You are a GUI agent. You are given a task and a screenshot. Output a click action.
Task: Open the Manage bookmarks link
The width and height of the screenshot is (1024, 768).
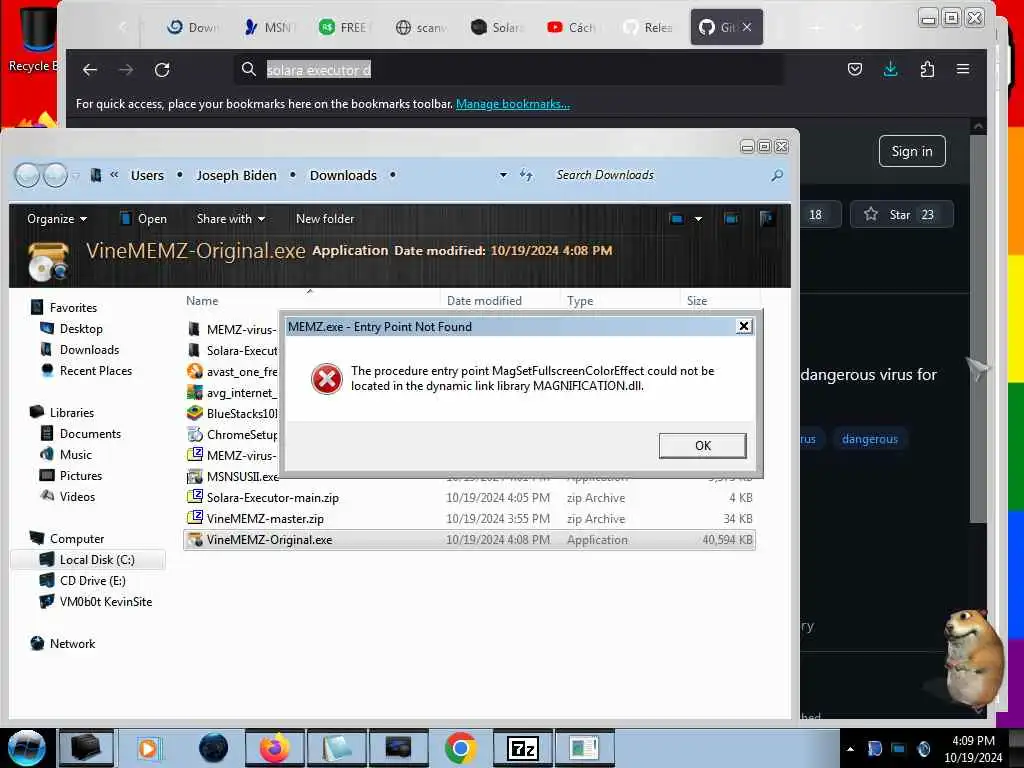point(513,104)
